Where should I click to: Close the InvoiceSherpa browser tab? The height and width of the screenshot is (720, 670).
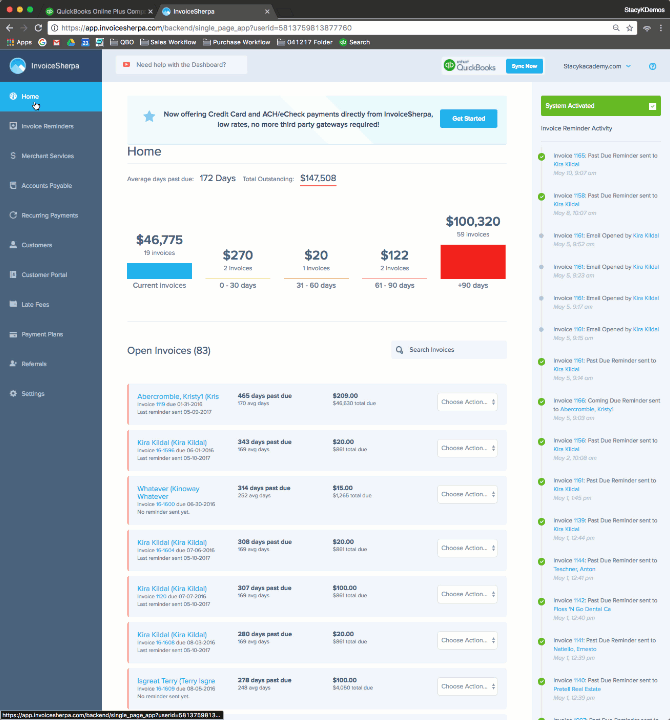(267, 11)
